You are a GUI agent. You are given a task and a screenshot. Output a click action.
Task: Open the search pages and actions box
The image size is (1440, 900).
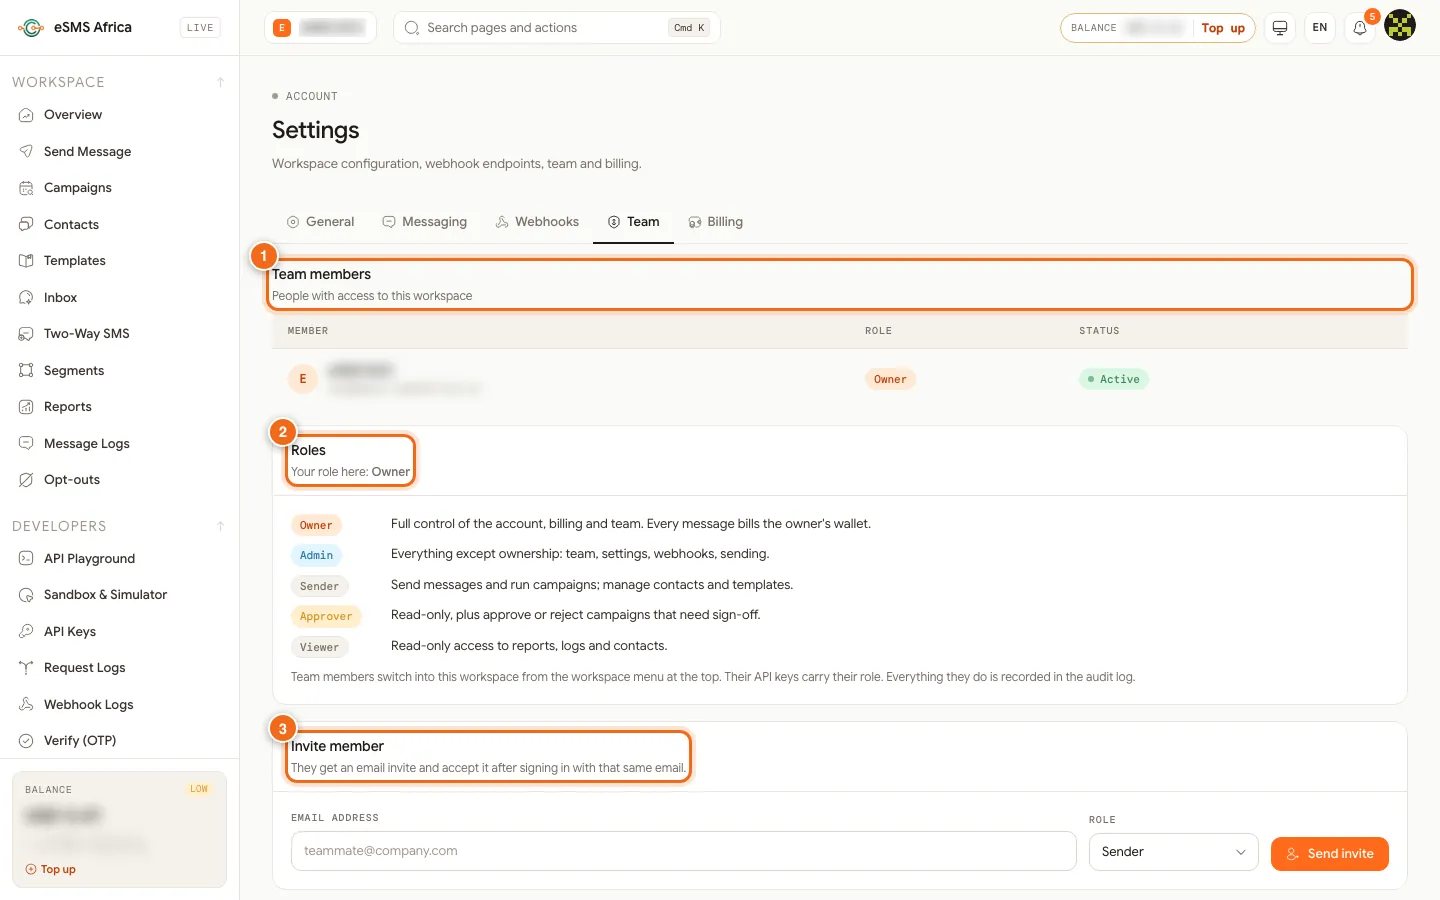[557, 28]
